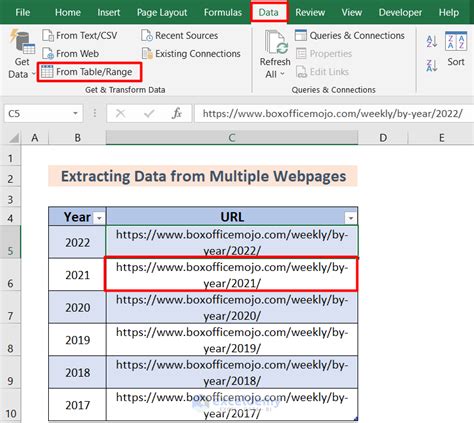
Task: Click the formula bar URL text
Action: [x=333, y=114]
